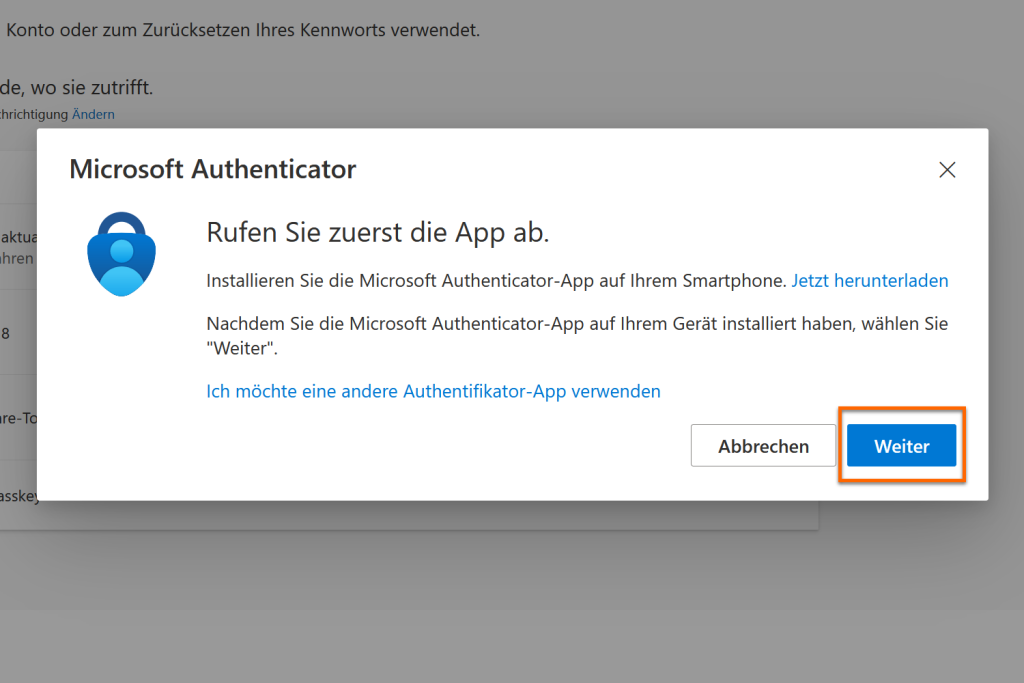
Task: Select the background row showing '8'
Action: tap(6, 333)
